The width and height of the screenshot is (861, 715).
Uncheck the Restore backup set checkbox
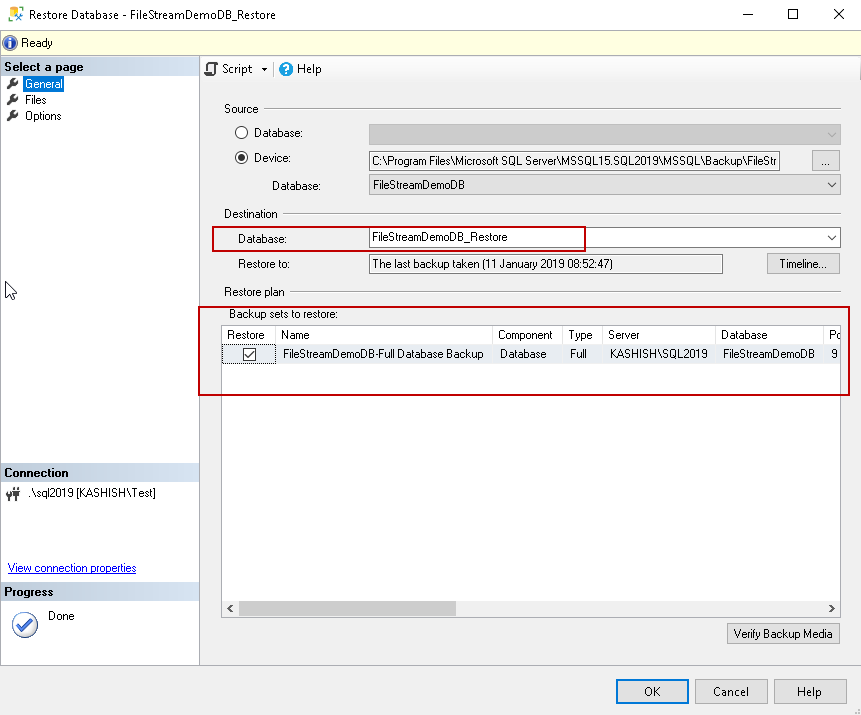[x=249, y=354]
